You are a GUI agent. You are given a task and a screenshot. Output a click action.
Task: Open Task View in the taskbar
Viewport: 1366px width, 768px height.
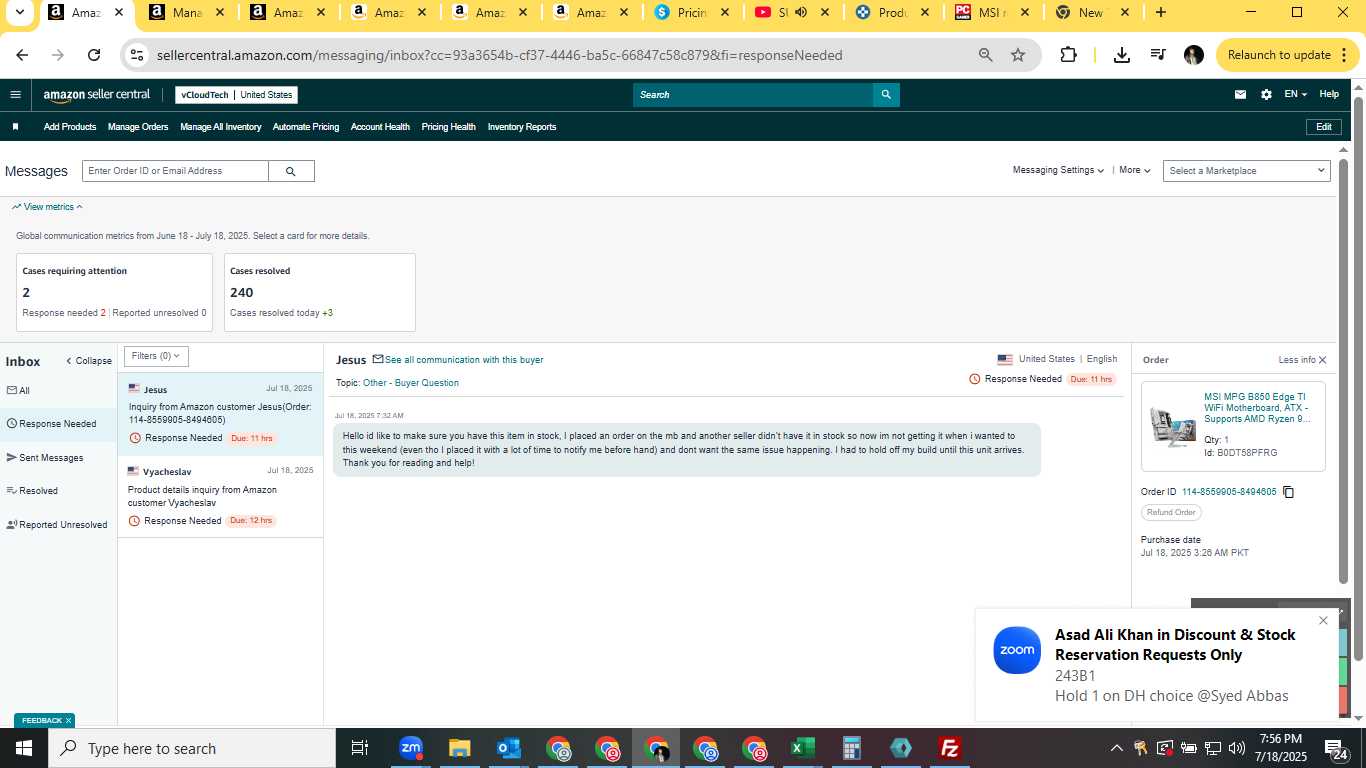click(360, 748)
